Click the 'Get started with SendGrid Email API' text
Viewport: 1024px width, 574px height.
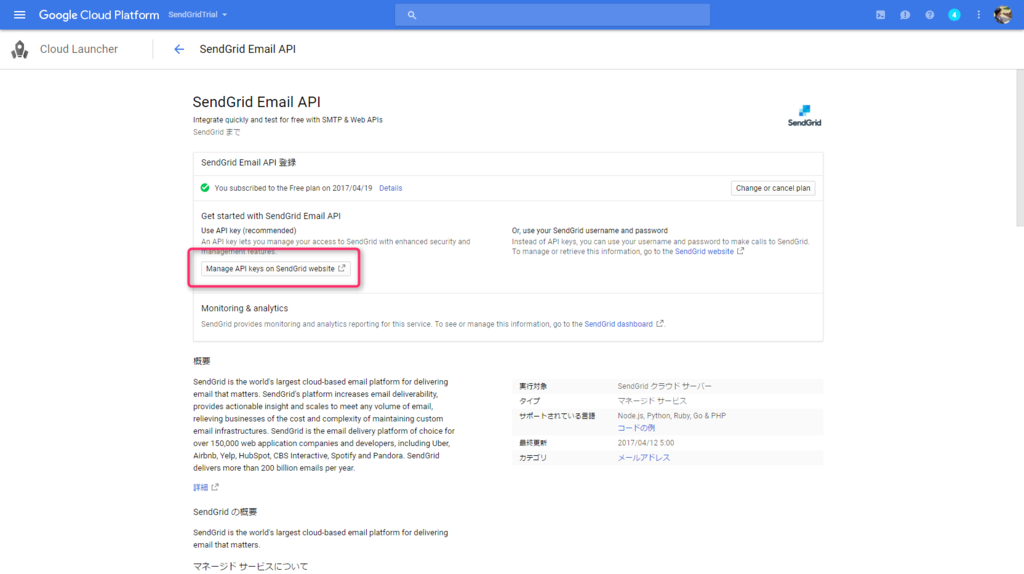point(270,215)
